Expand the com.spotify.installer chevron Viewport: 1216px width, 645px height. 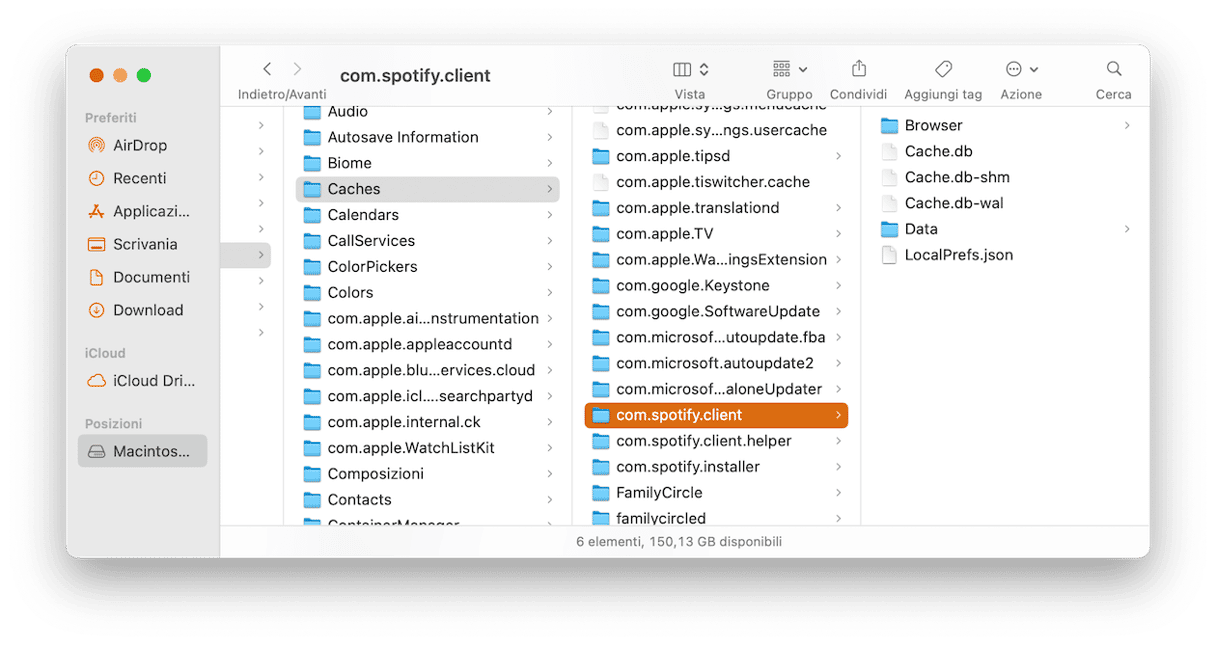(x=838, y=467)
